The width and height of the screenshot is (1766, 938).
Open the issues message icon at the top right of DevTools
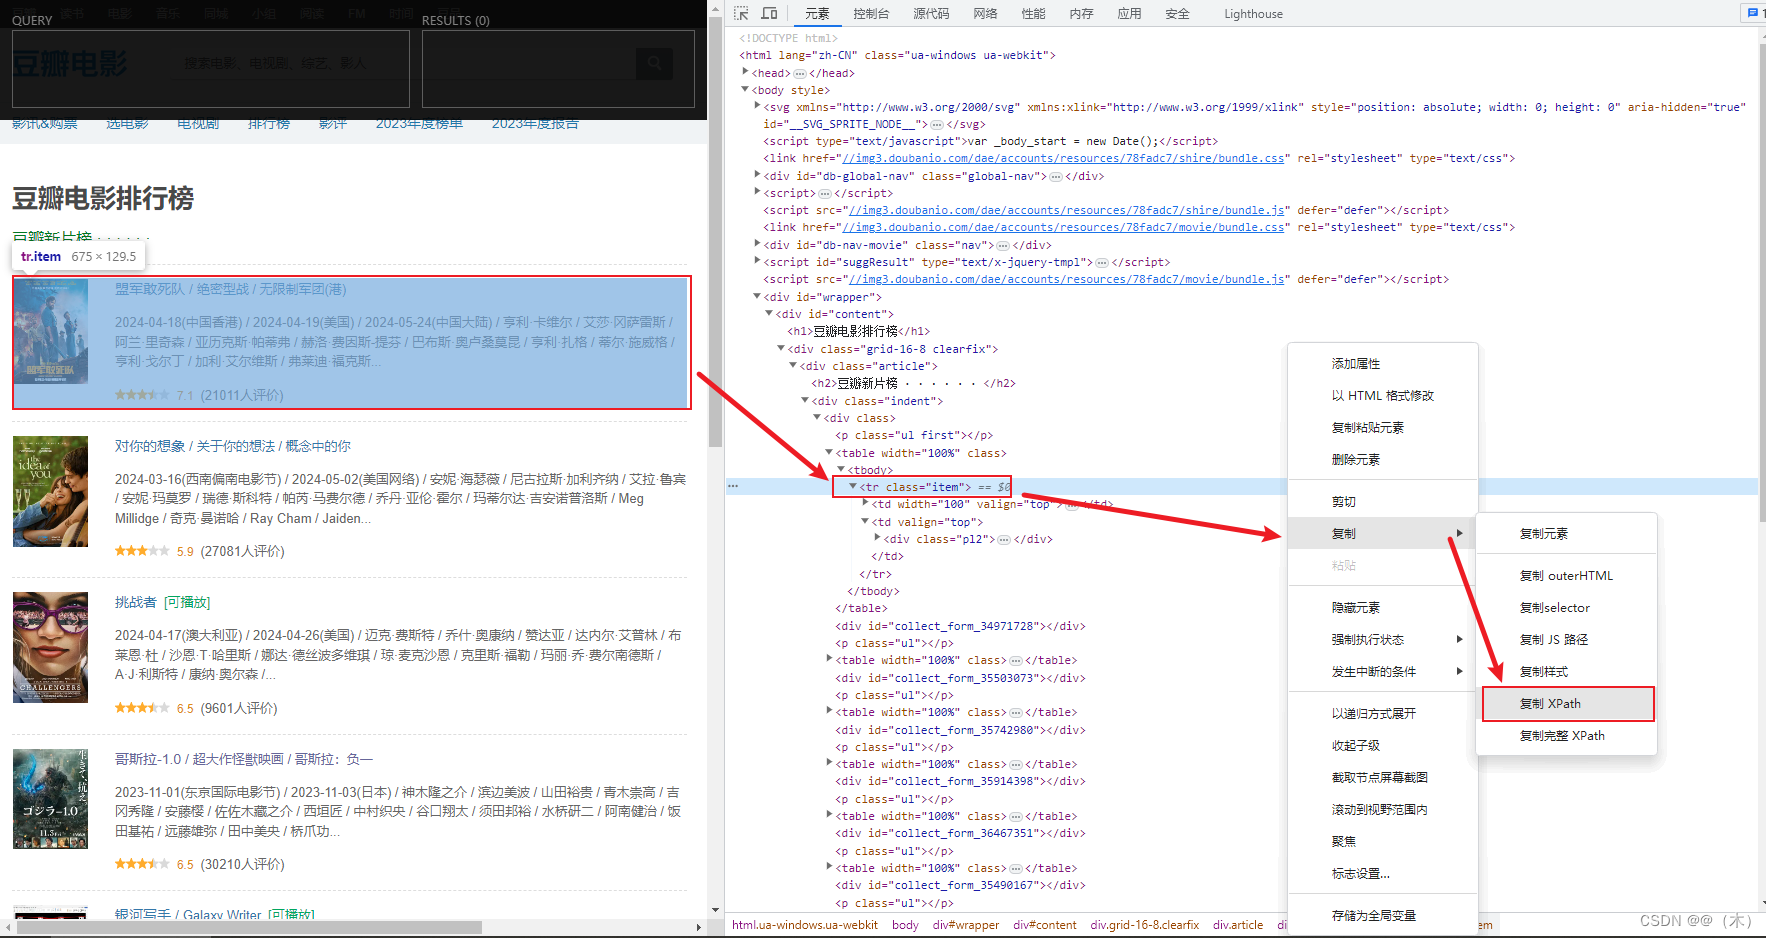pos(1752,13)
